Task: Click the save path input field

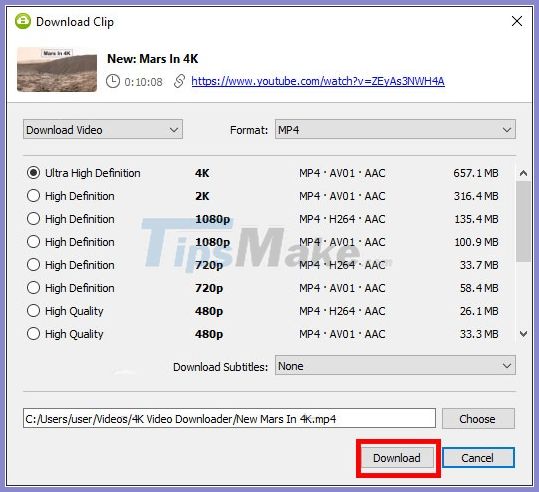Action: [x=229, y=418]
